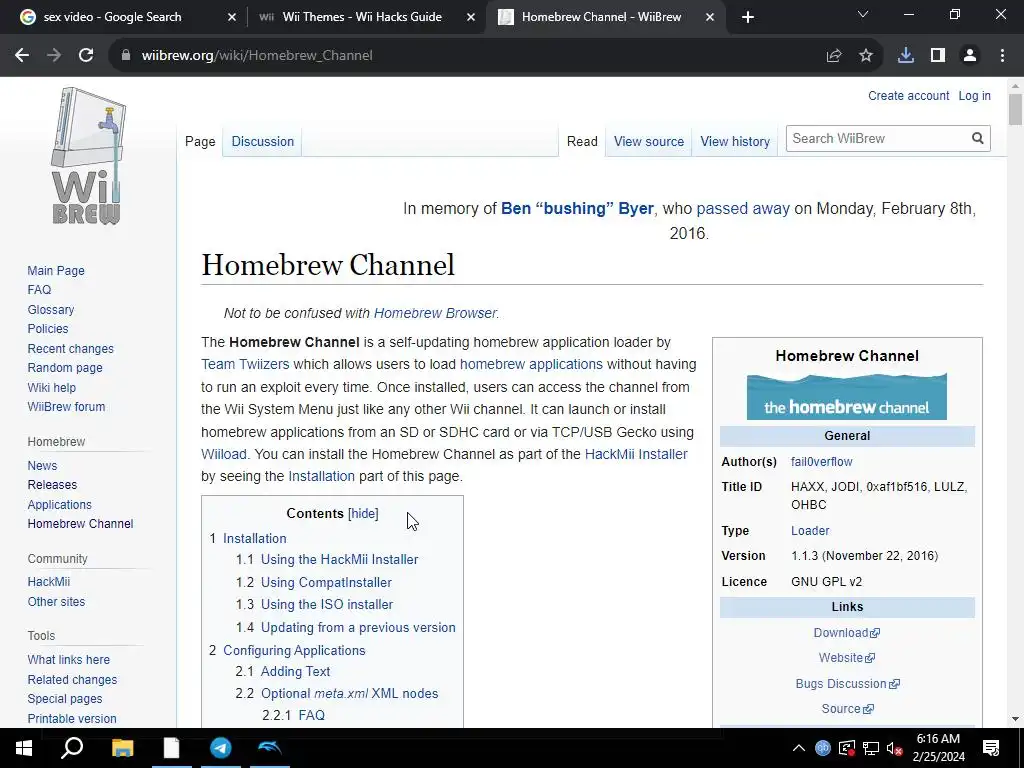Viewport: 1024px width, 768px height.
Task: Open a new browser tab
Action: pyautogui.click(x=748, y=17)
